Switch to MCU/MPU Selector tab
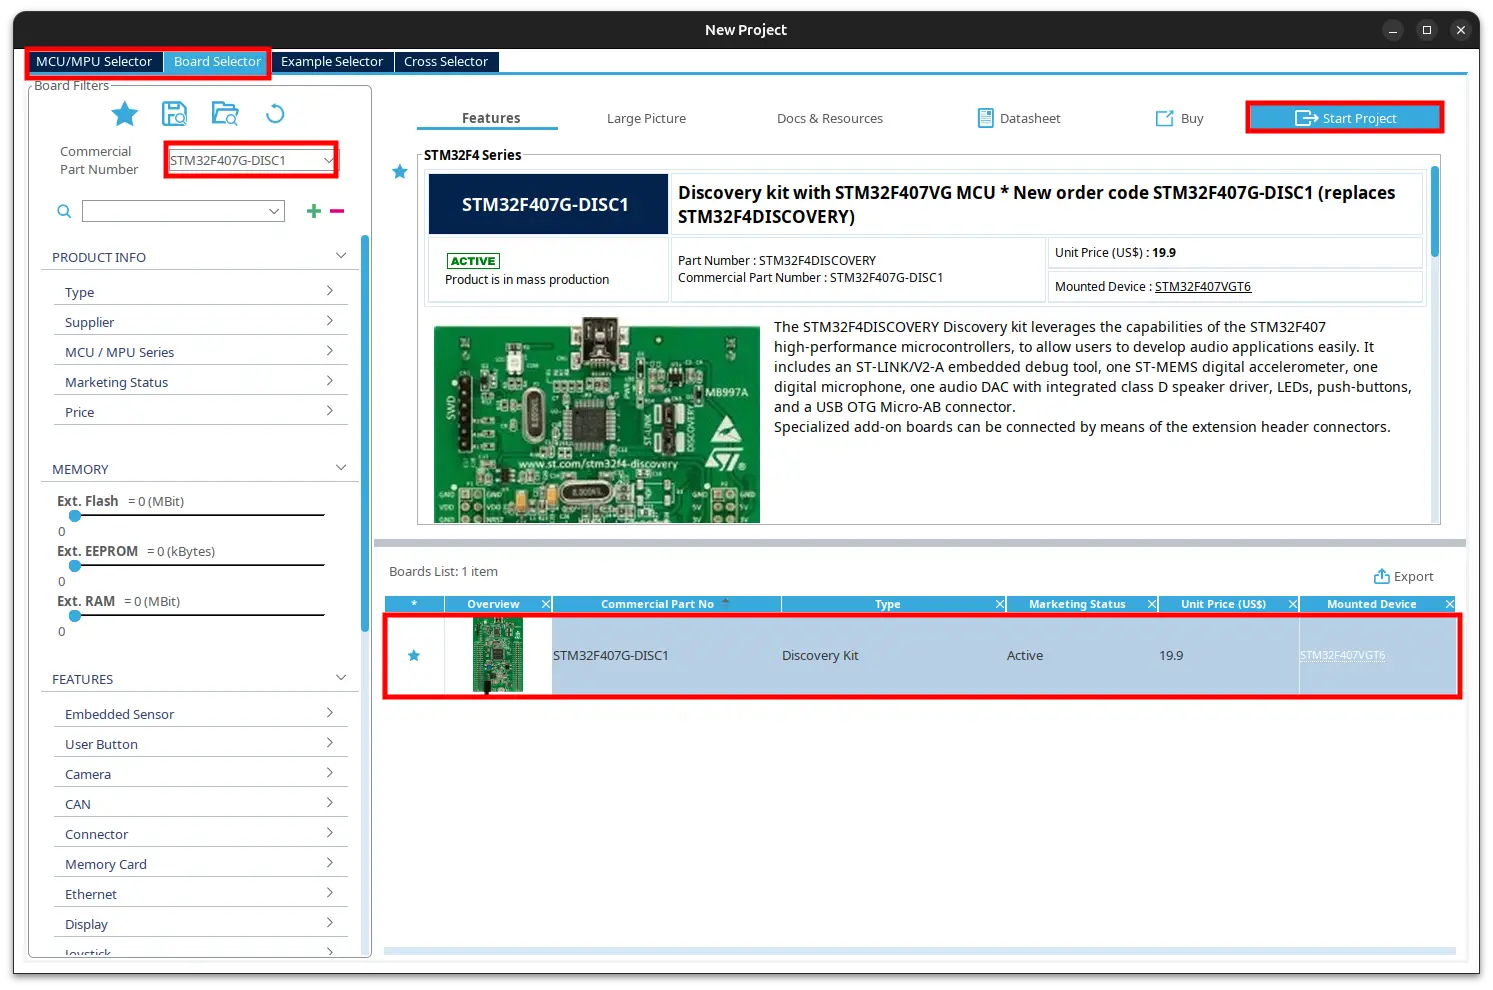This screenshot has height=990, width=1493. tap(94, 62)
